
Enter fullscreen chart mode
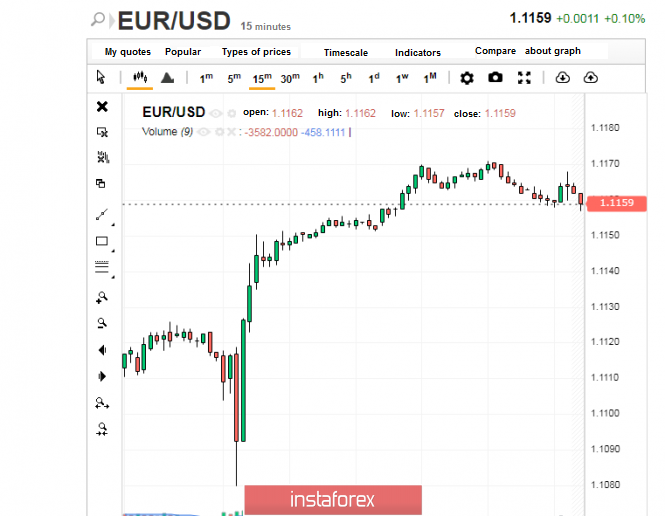524,78
